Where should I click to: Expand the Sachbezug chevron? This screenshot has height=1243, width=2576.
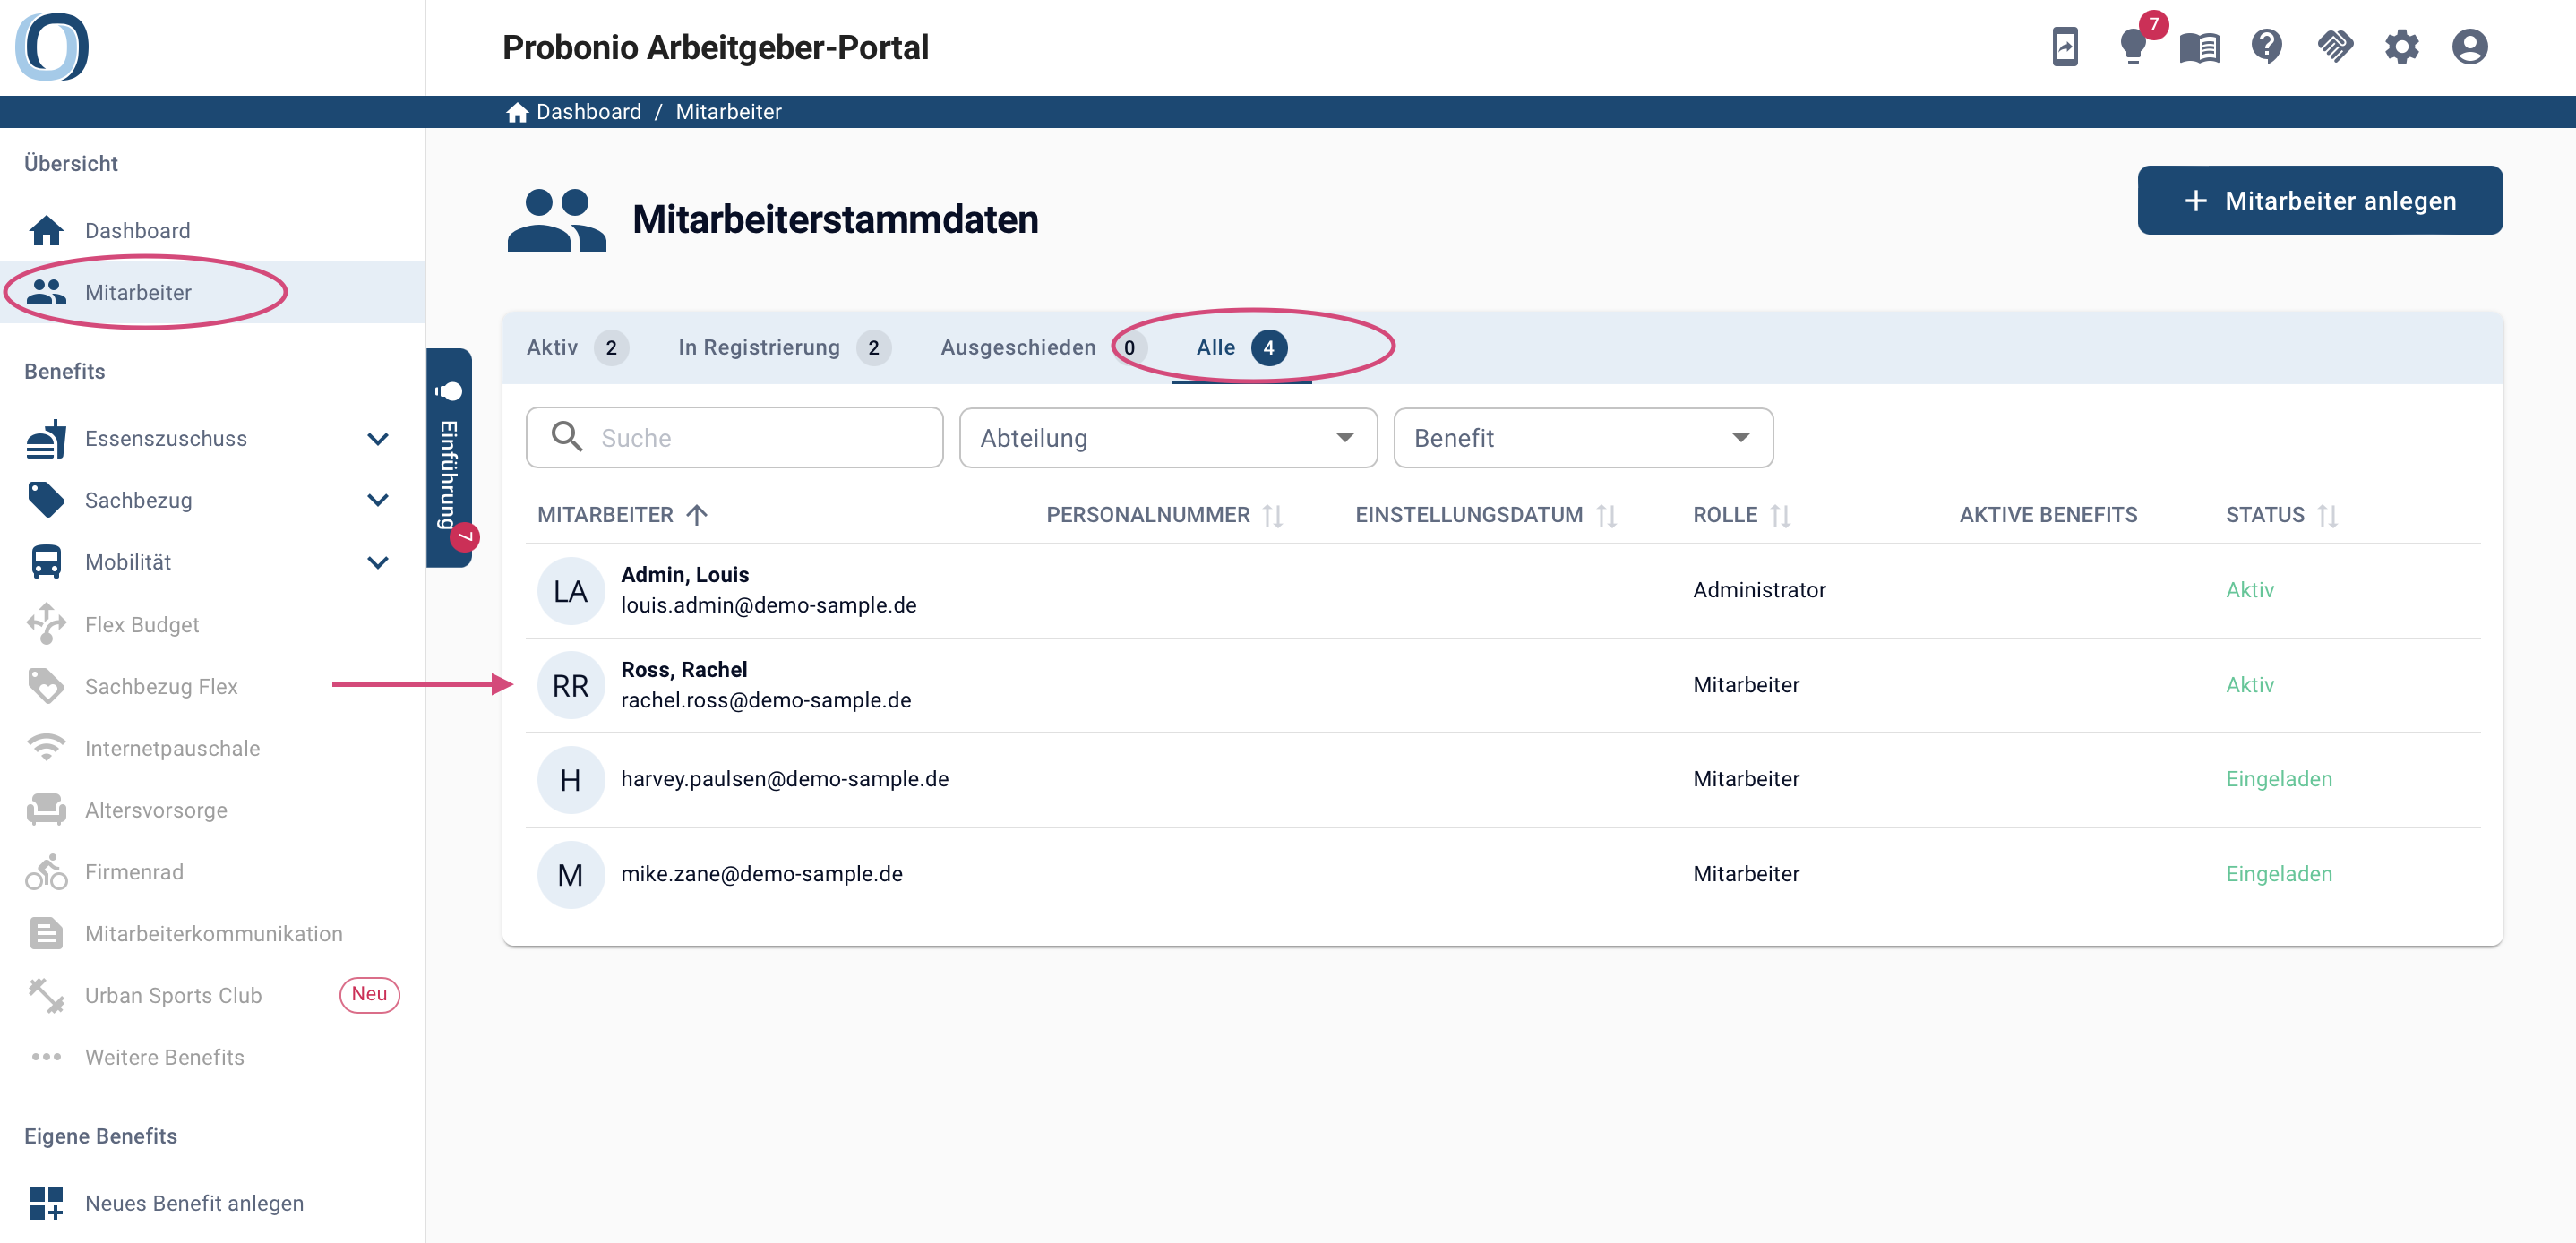[x=378, y=501]
